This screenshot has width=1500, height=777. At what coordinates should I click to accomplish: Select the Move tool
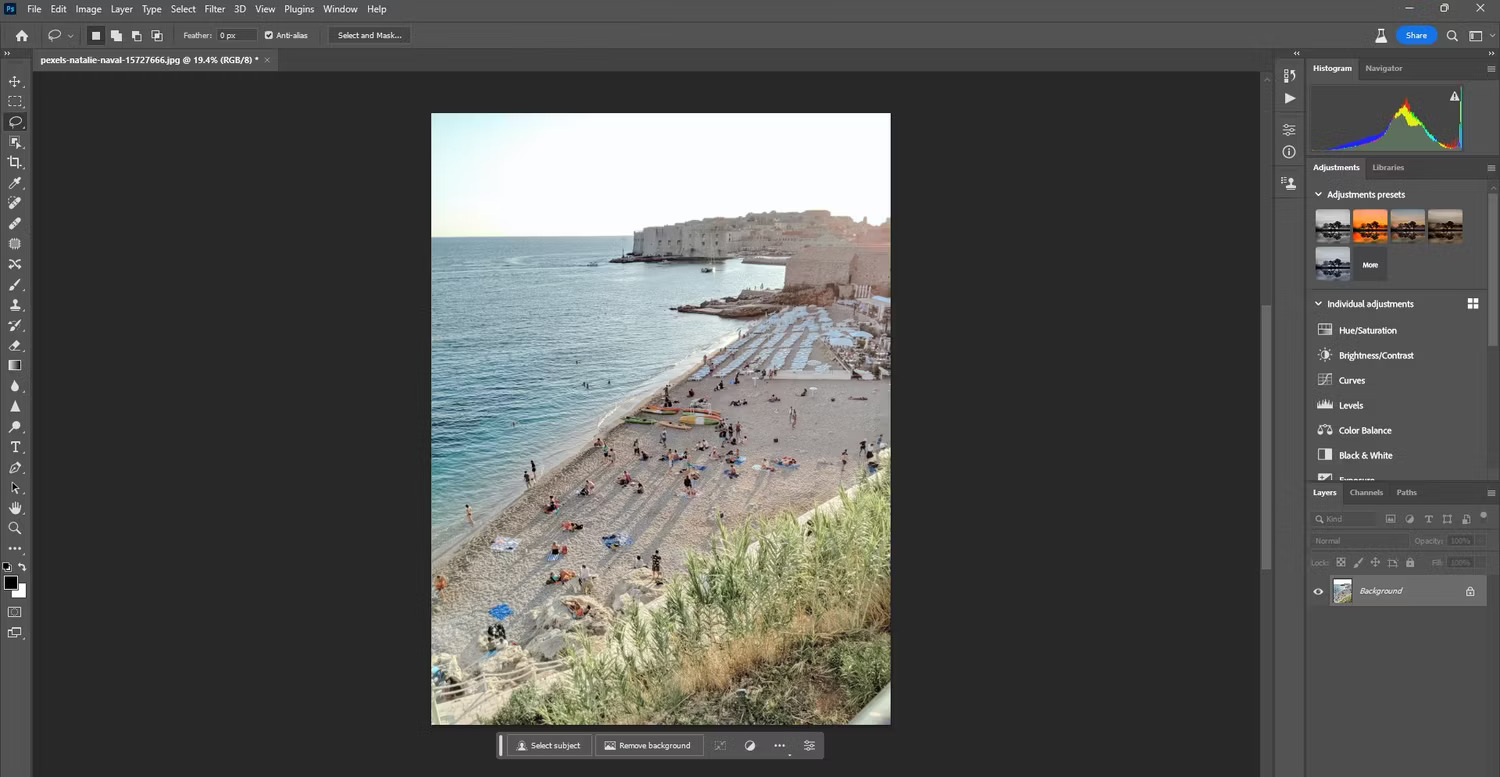click(x=15, y=83)
